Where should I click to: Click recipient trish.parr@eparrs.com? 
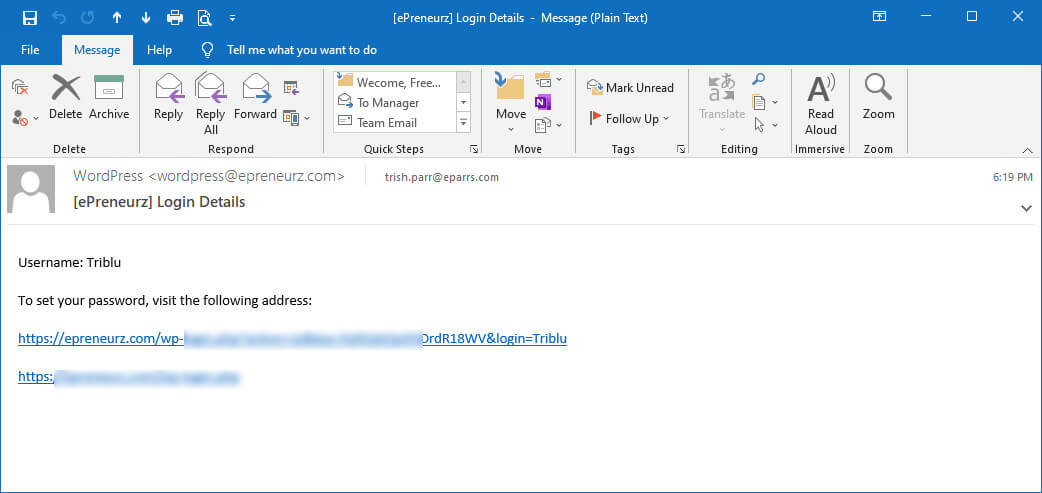point(441,177)
